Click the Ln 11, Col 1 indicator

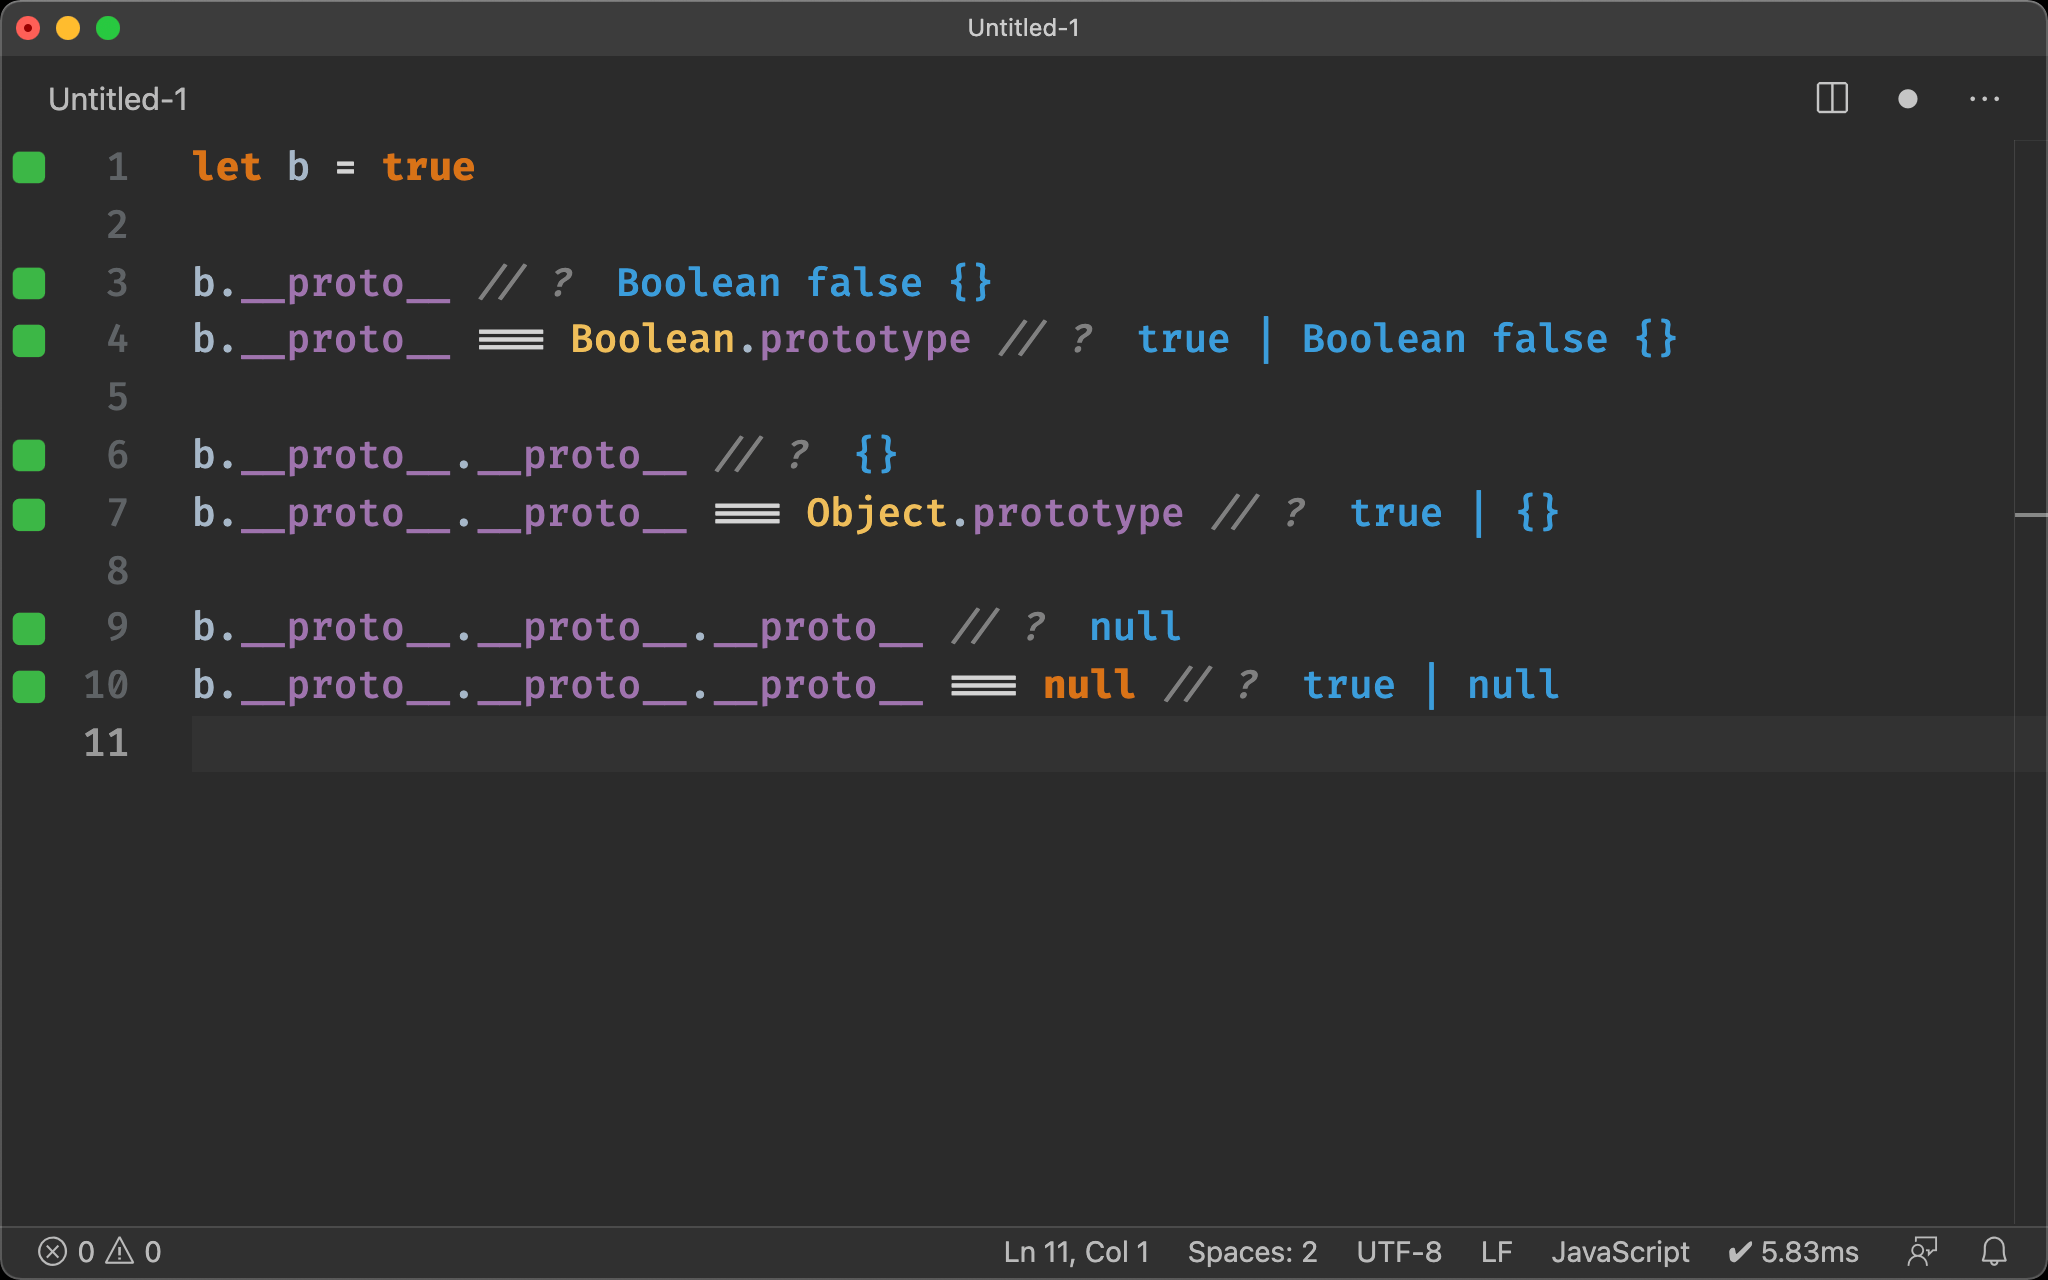(1076, 1252)
